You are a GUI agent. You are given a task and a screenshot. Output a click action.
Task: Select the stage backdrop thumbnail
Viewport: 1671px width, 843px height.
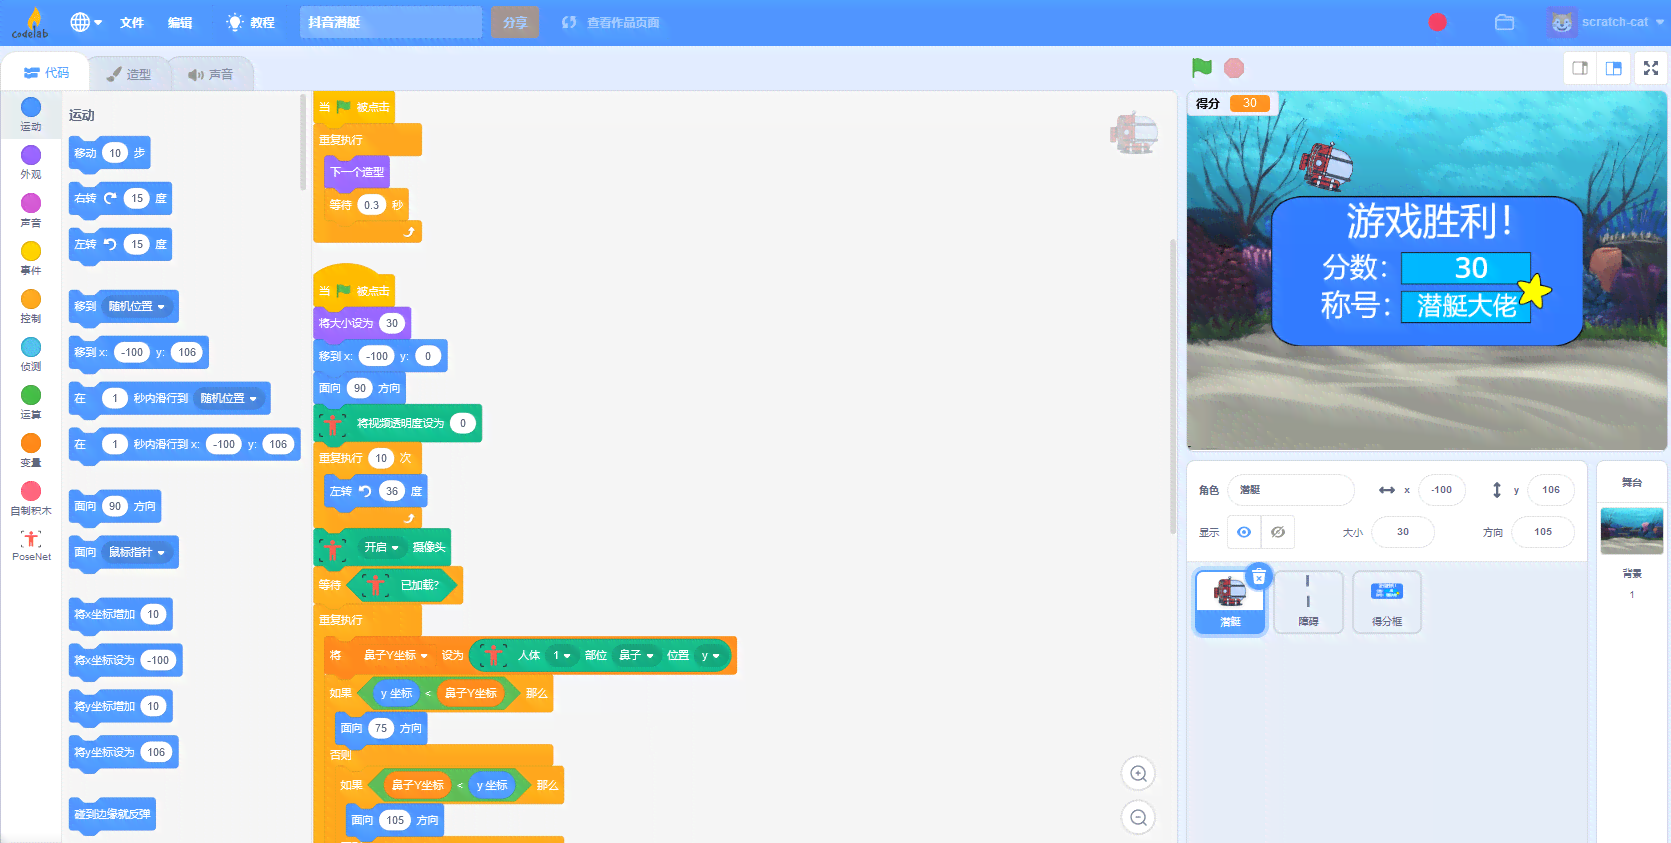1631,530
